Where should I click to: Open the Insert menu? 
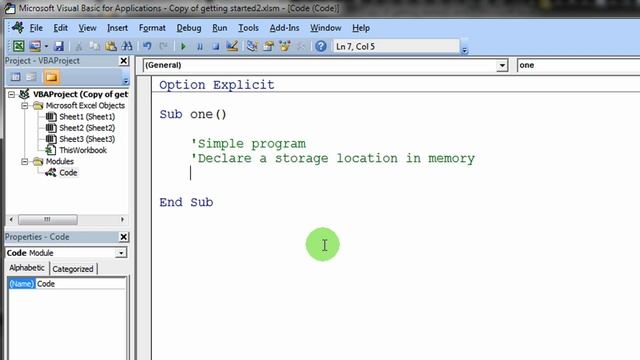(x=117, y=28)
